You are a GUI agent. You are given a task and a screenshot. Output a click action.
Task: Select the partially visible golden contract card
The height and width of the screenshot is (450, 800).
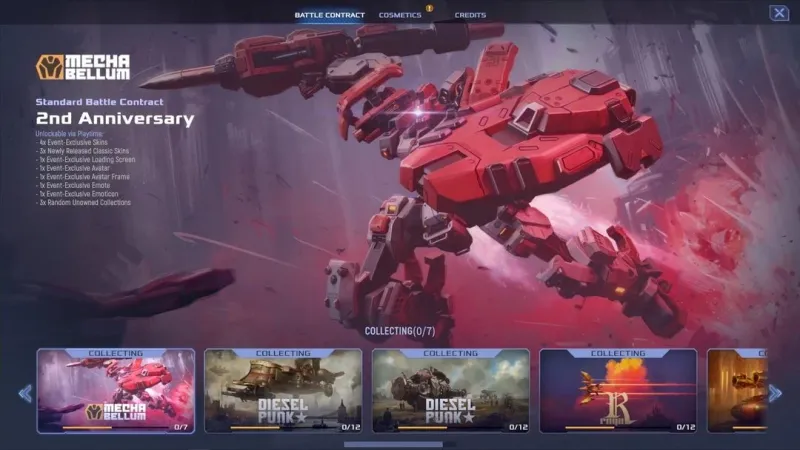[737, 391]
